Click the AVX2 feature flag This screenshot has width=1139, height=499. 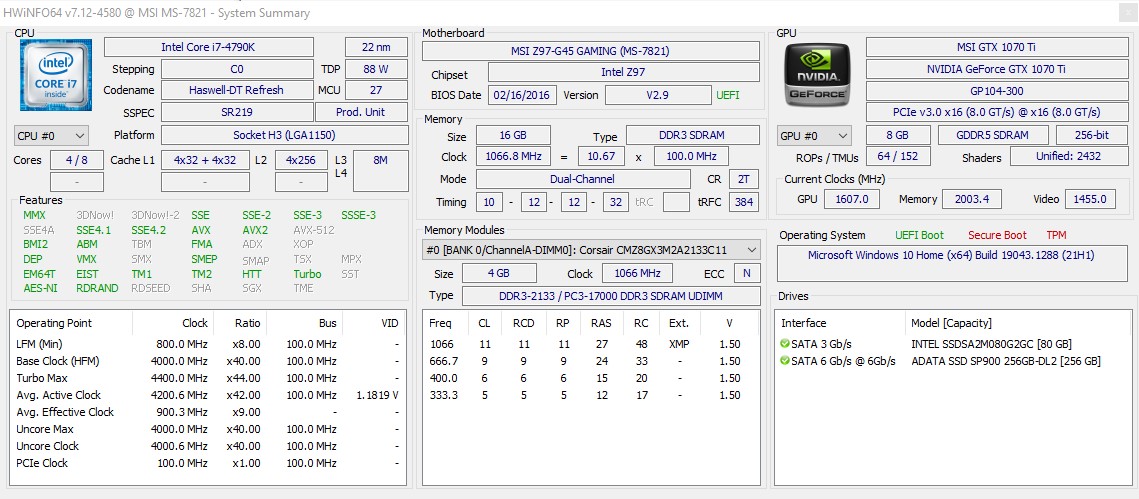coord(255,230)
